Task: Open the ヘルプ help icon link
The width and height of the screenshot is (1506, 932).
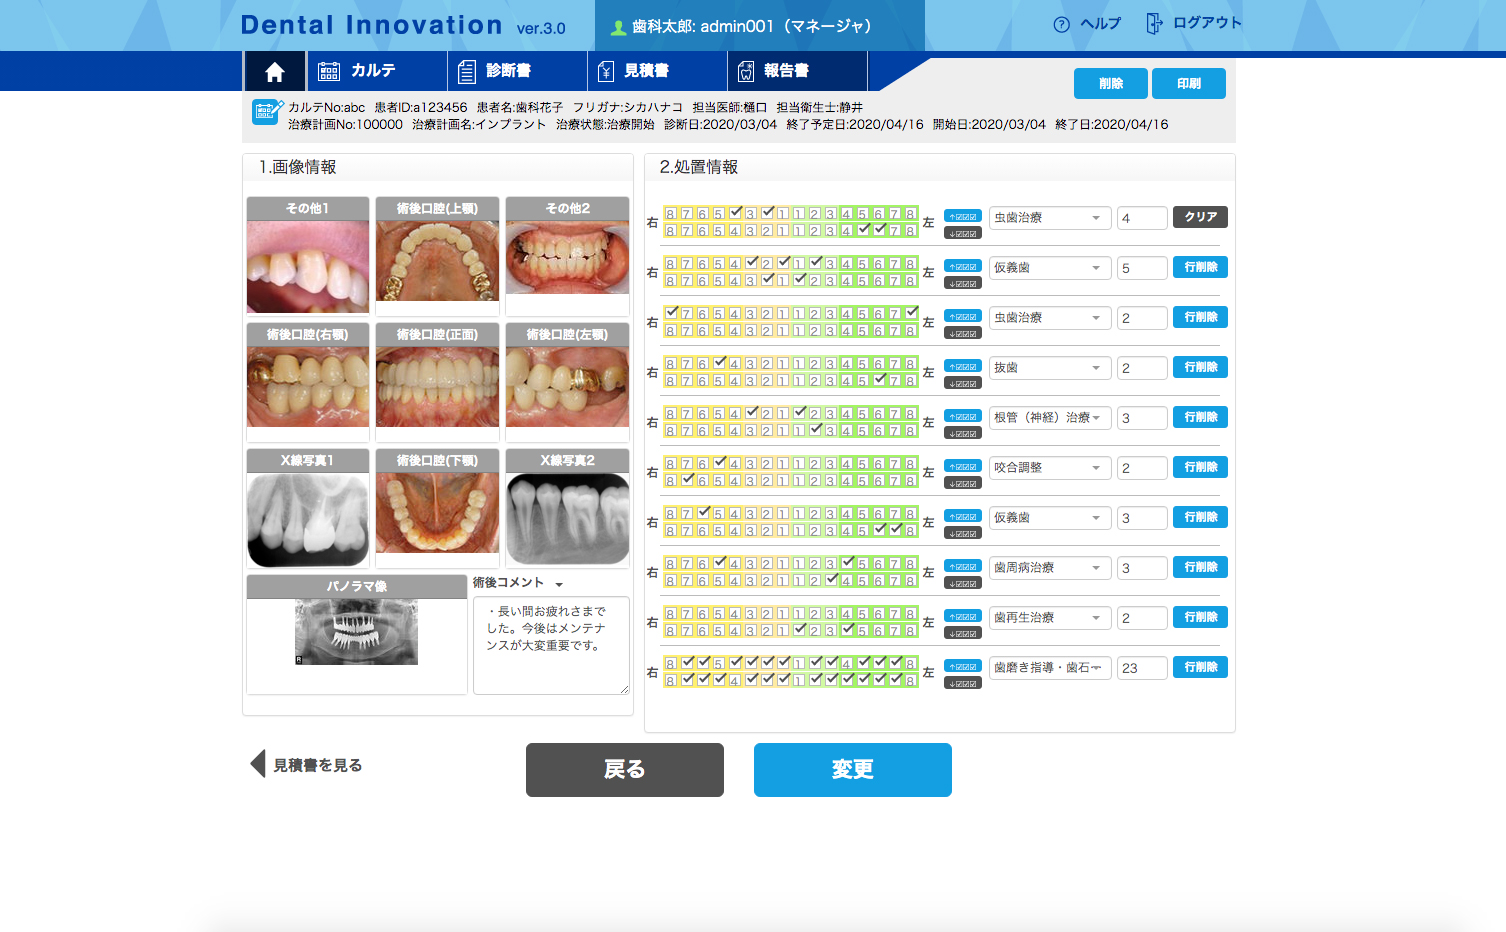Action: coord(1062,24)
